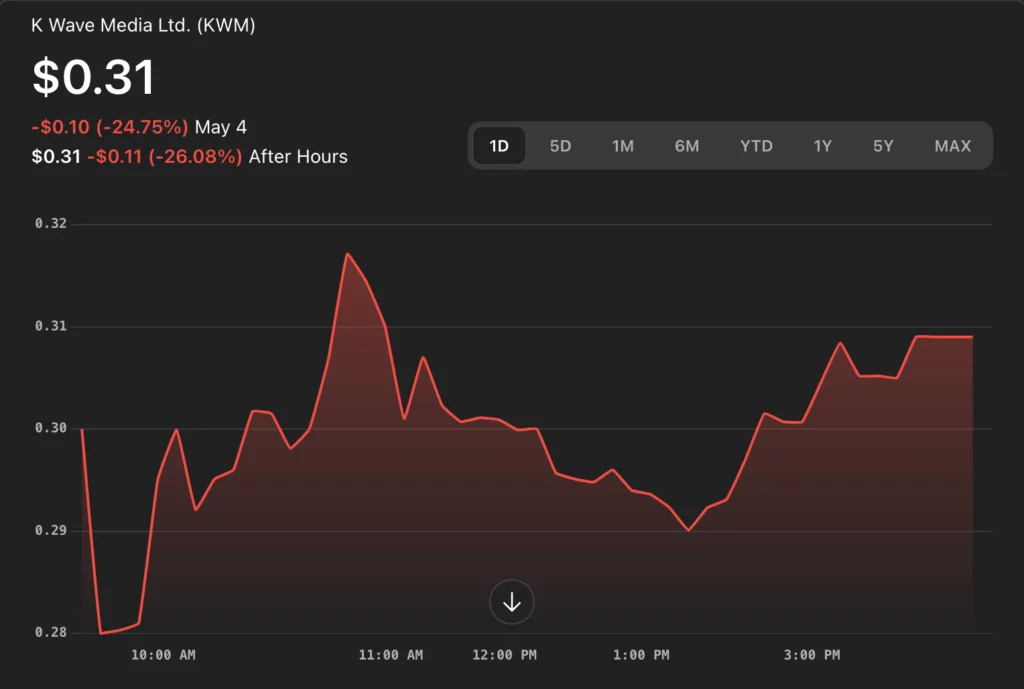The width and height of the screenshot is (1024, 689).
Task: Click the chart's highest price peak
Action: point(347,254)
